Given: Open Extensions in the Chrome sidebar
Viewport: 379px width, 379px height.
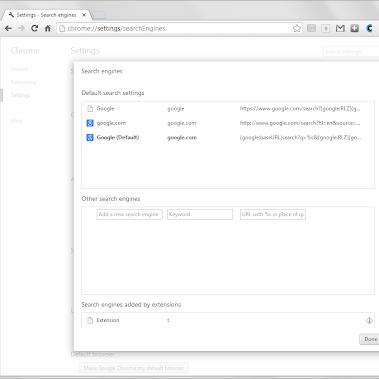Looking at the screenshot, I should (x=23, y=82).
